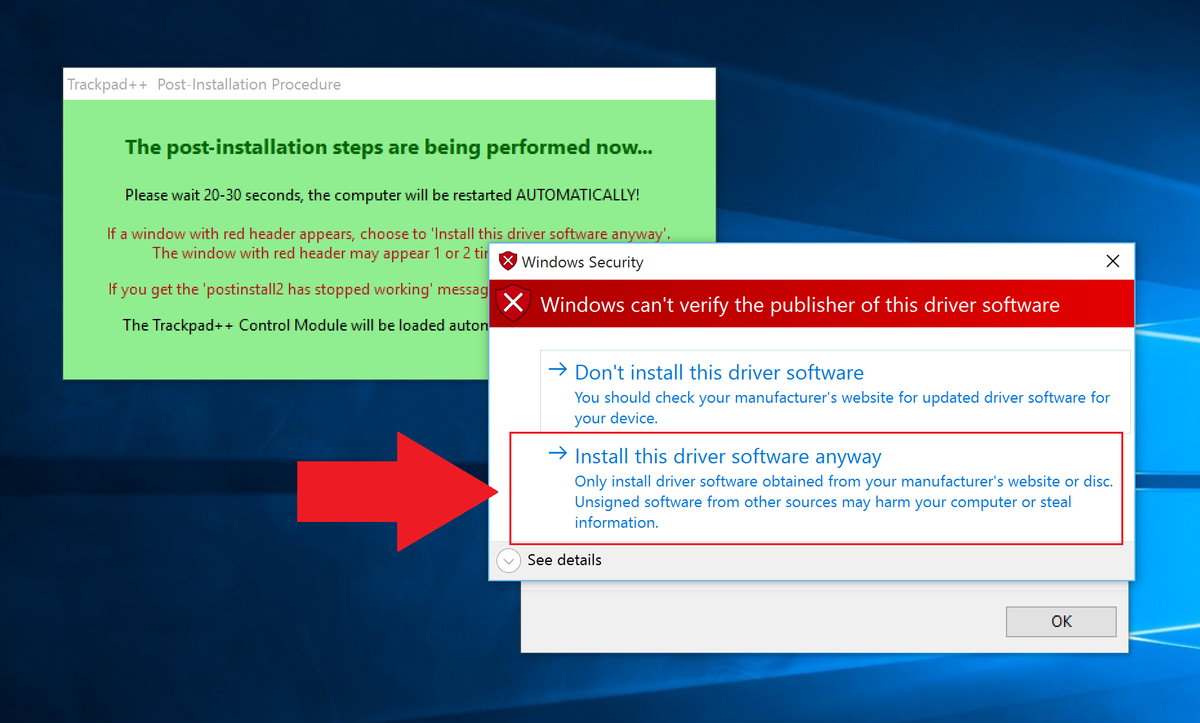Image resolution: width=1200 pixels, height=723 pixels.
Task: Click the 'Windows can't verify the publisher' header text
Action: 800,305
